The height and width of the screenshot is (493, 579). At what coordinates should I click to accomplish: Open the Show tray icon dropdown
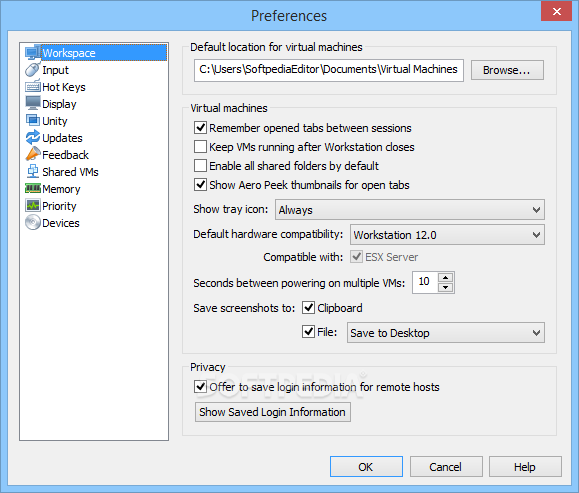pyautogui.click(x=410, y=210)
